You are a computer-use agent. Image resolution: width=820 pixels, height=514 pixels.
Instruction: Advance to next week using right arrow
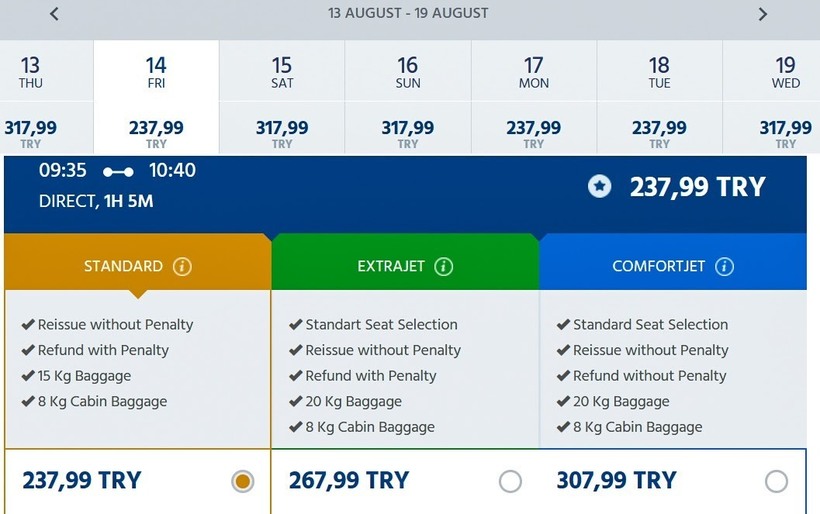(762, 14)
